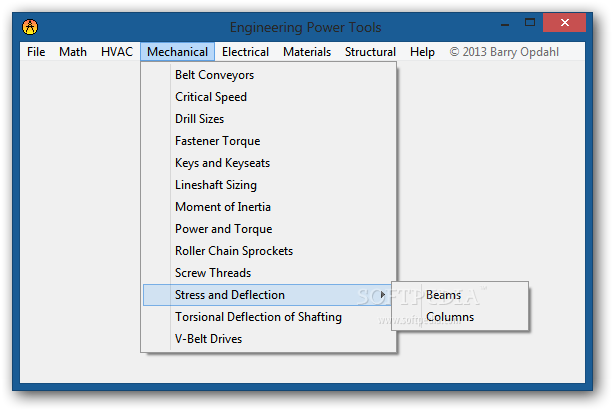Open the File menu
Screen dimensions: 613x411
(x=36, y=52)
